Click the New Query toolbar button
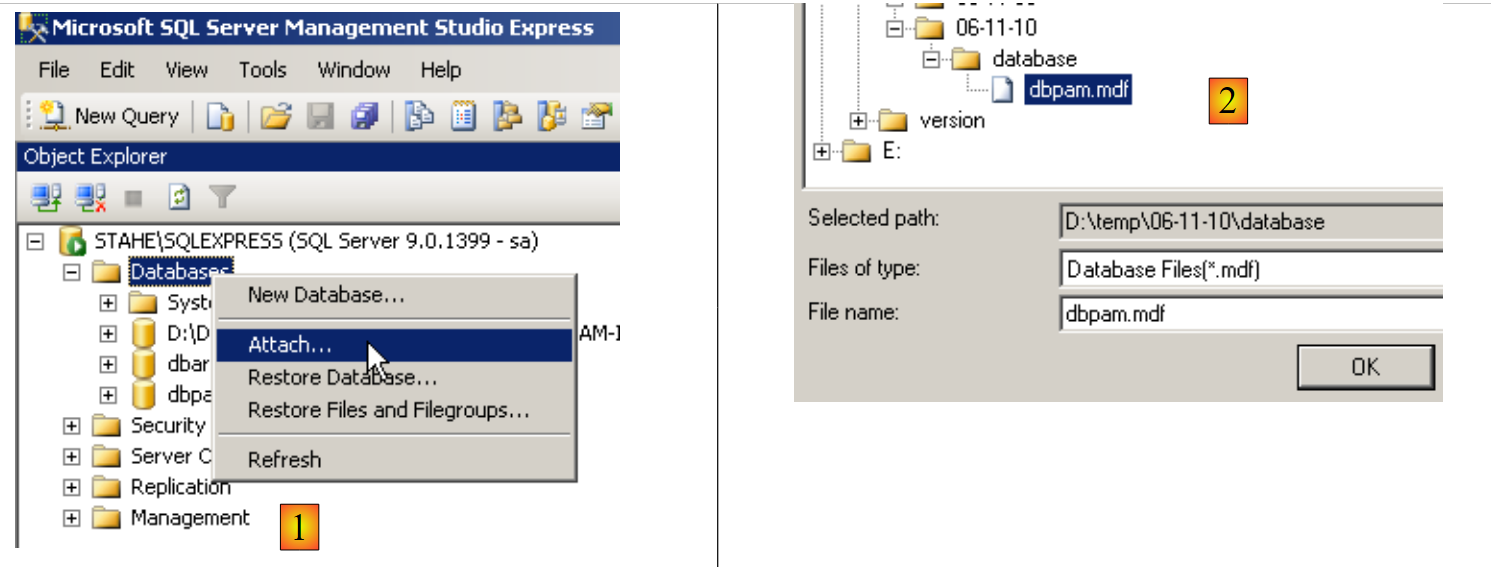The height and width of the screenshot is (567, 1491). [110, 116]
